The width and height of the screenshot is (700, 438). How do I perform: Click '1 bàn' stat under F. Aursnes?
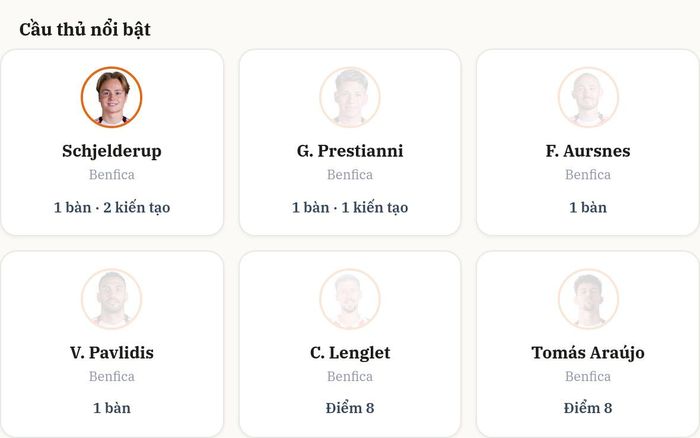588,208
